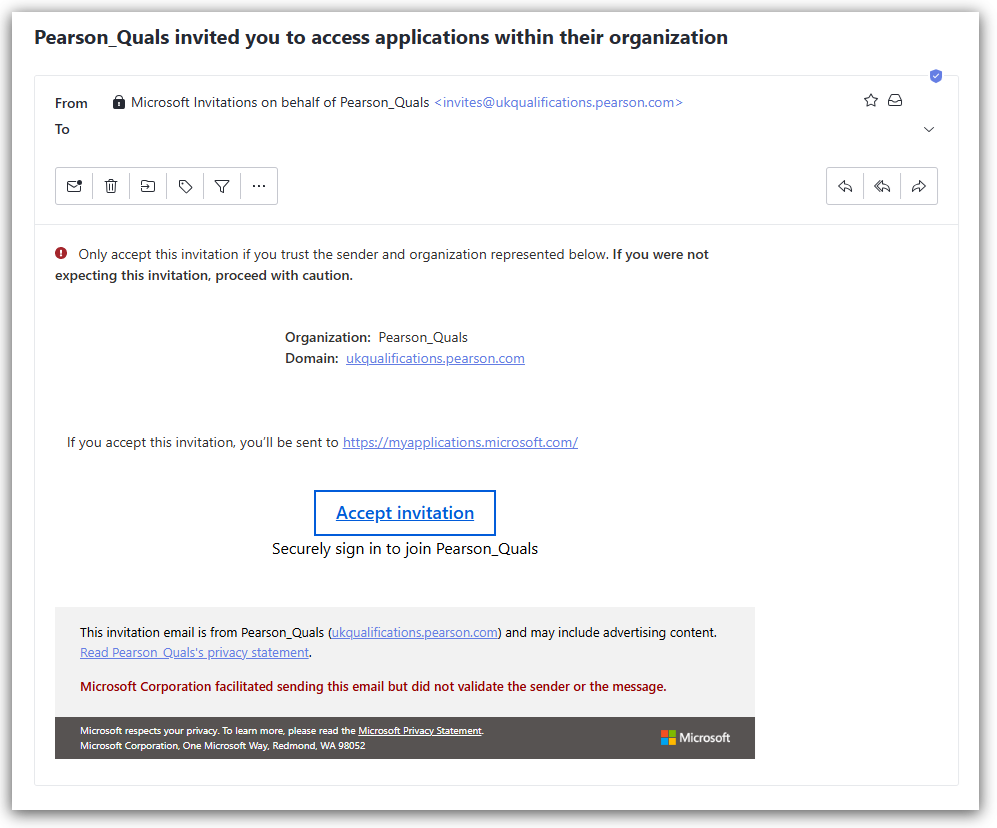Mark the email as unread
The height and width of the screenshot is (828, 997).
point(74,186)
